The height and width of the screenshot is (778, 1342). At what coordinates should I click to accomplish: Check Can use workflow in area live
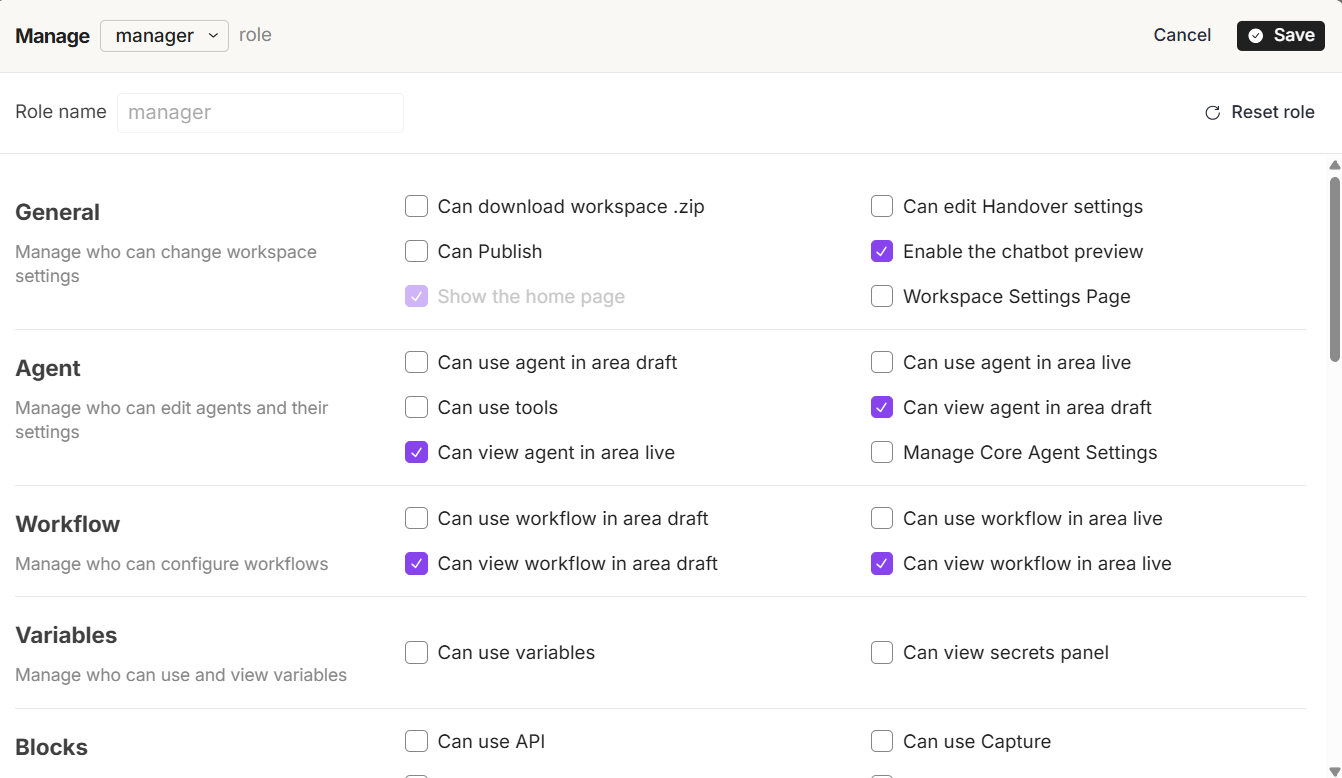(881, 519)
